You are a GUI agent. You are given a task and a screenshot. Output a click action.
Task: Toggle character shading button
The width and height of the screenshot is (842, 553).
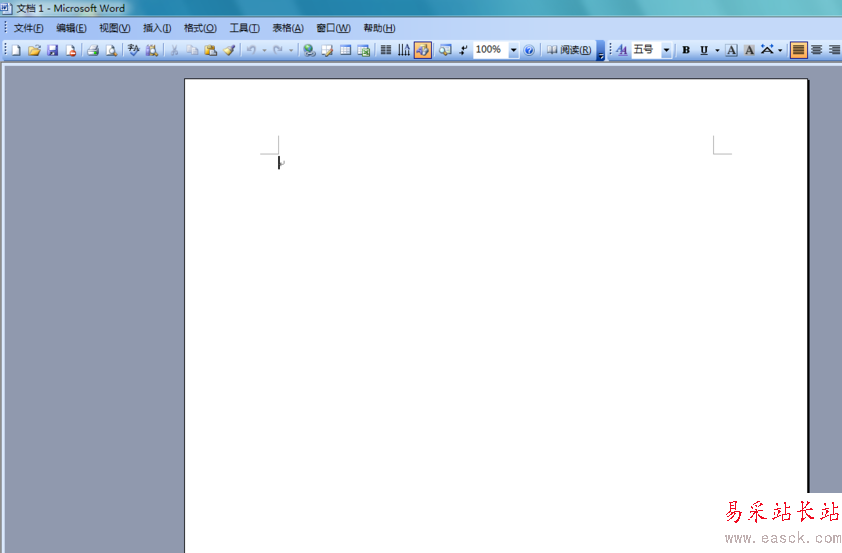coord(749,50)
